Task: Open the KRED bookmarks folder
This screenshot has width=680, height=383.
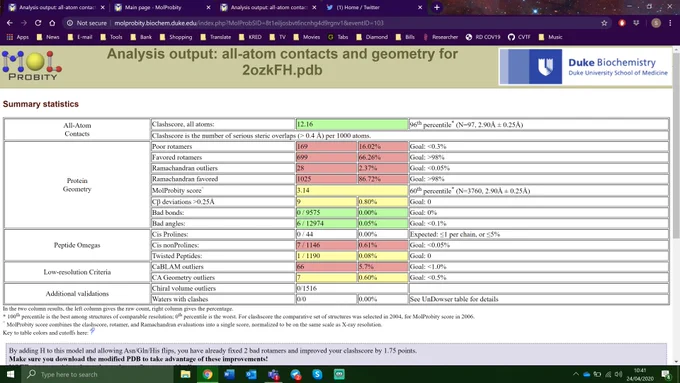Action: [250, 37]
